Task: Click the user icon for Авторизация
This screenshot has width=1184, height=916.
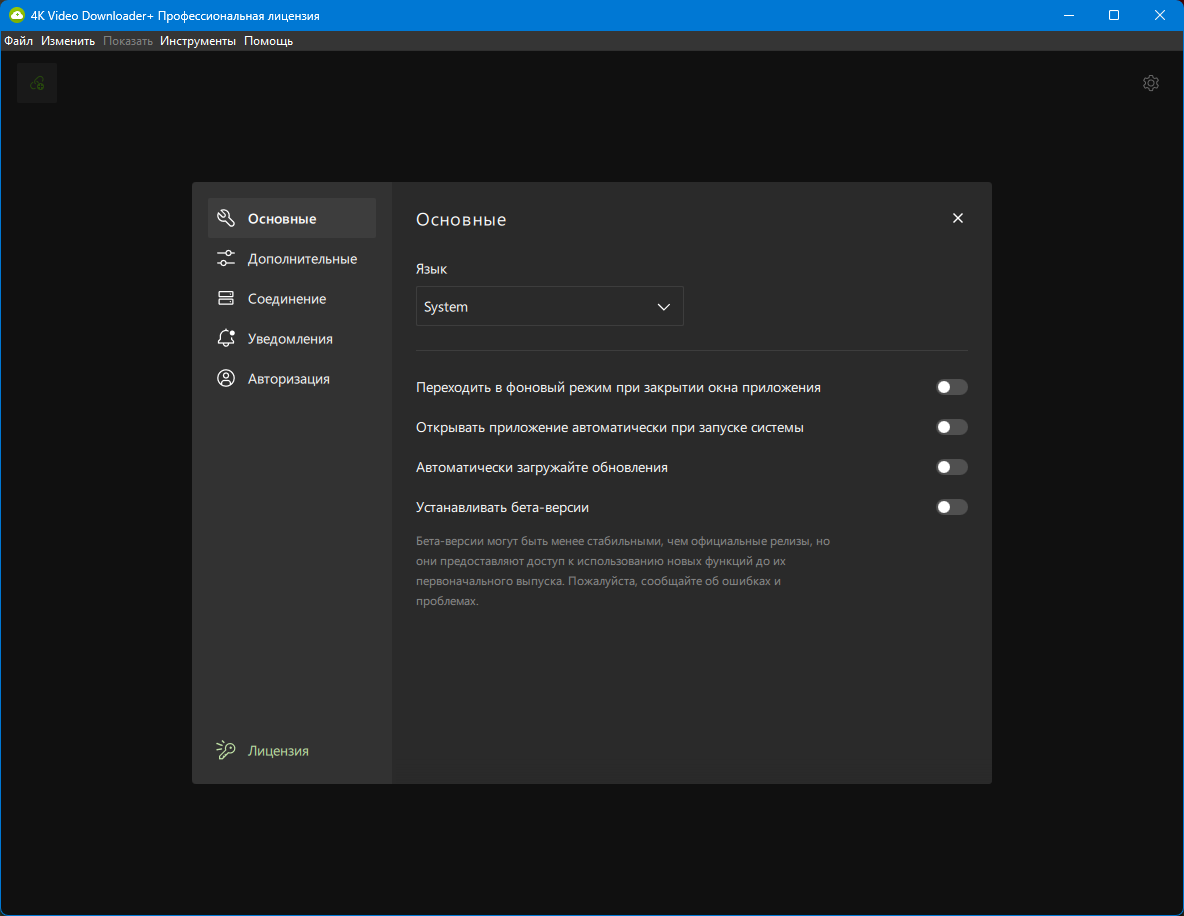Action: click(x=226, y=378)
